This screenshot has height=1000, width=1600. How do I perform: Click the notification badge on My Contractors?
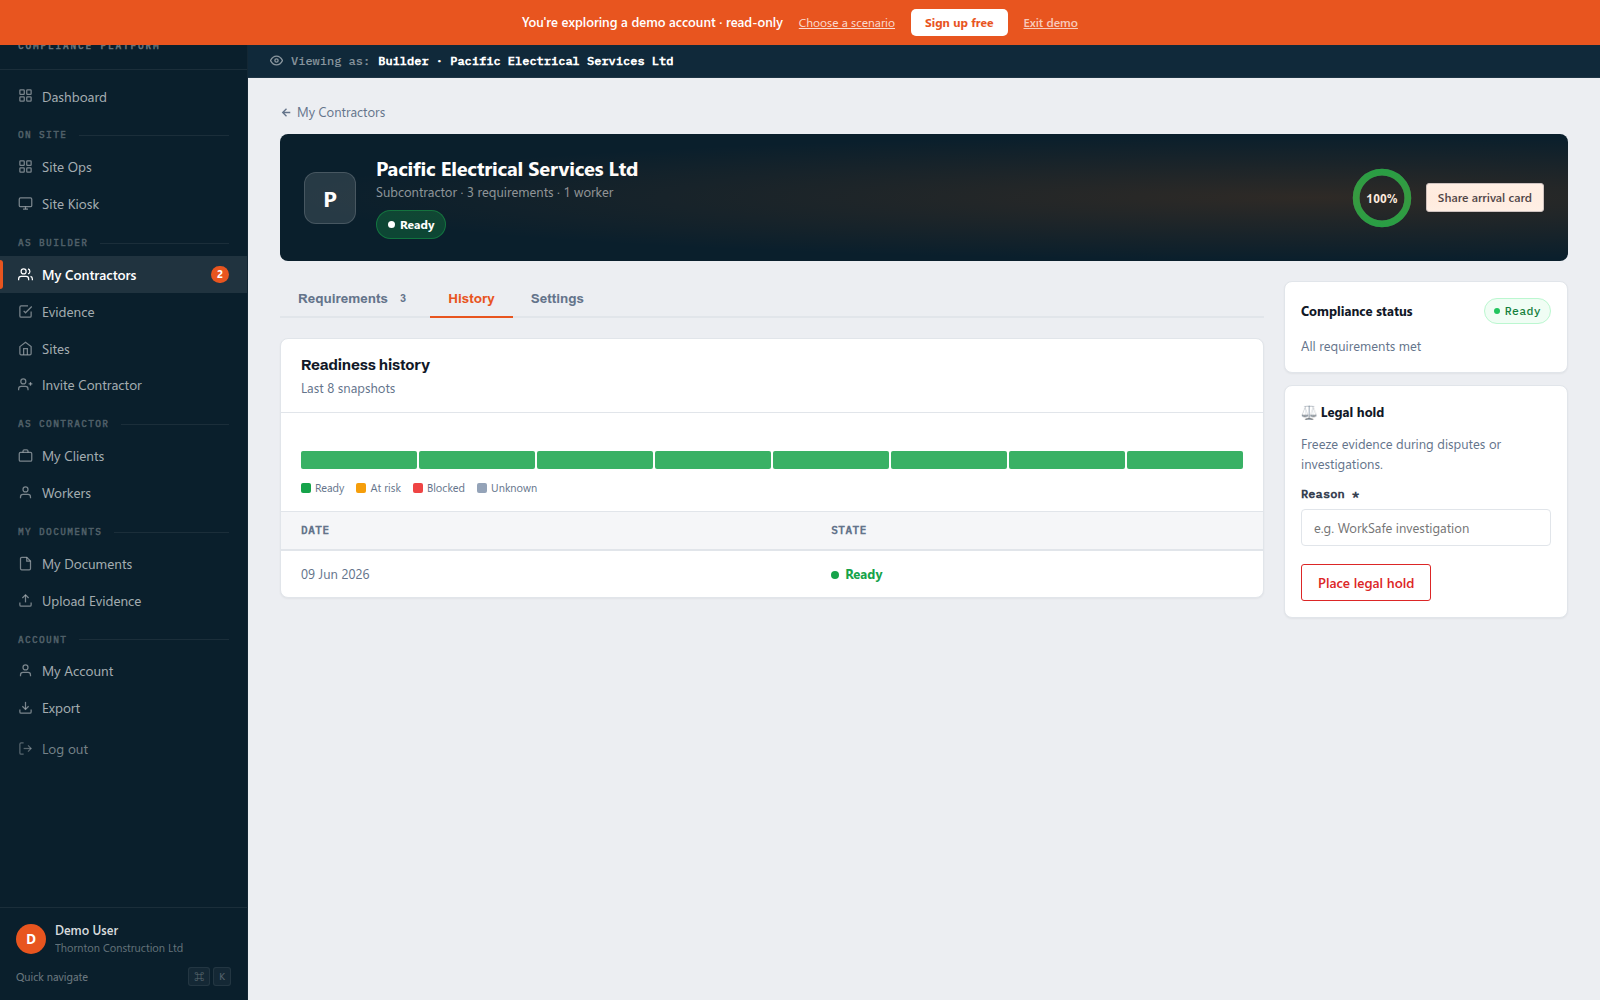coord(220,274)
